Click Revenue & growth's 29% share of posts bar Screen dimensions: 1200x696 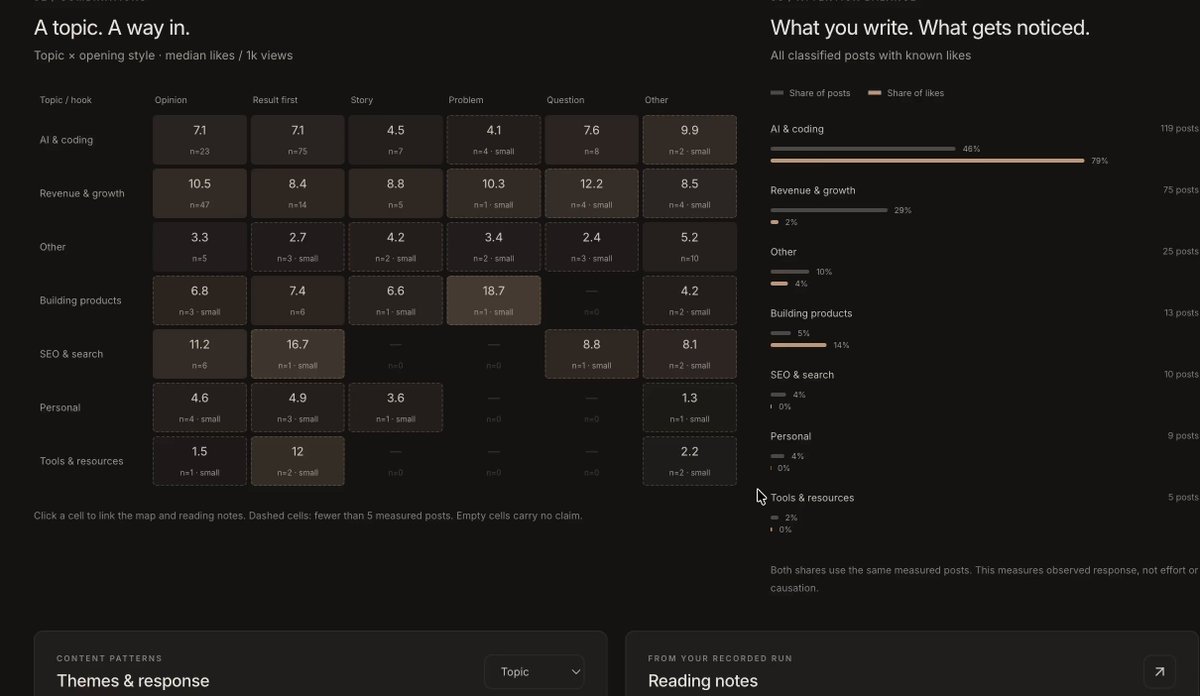click(829, 210)
